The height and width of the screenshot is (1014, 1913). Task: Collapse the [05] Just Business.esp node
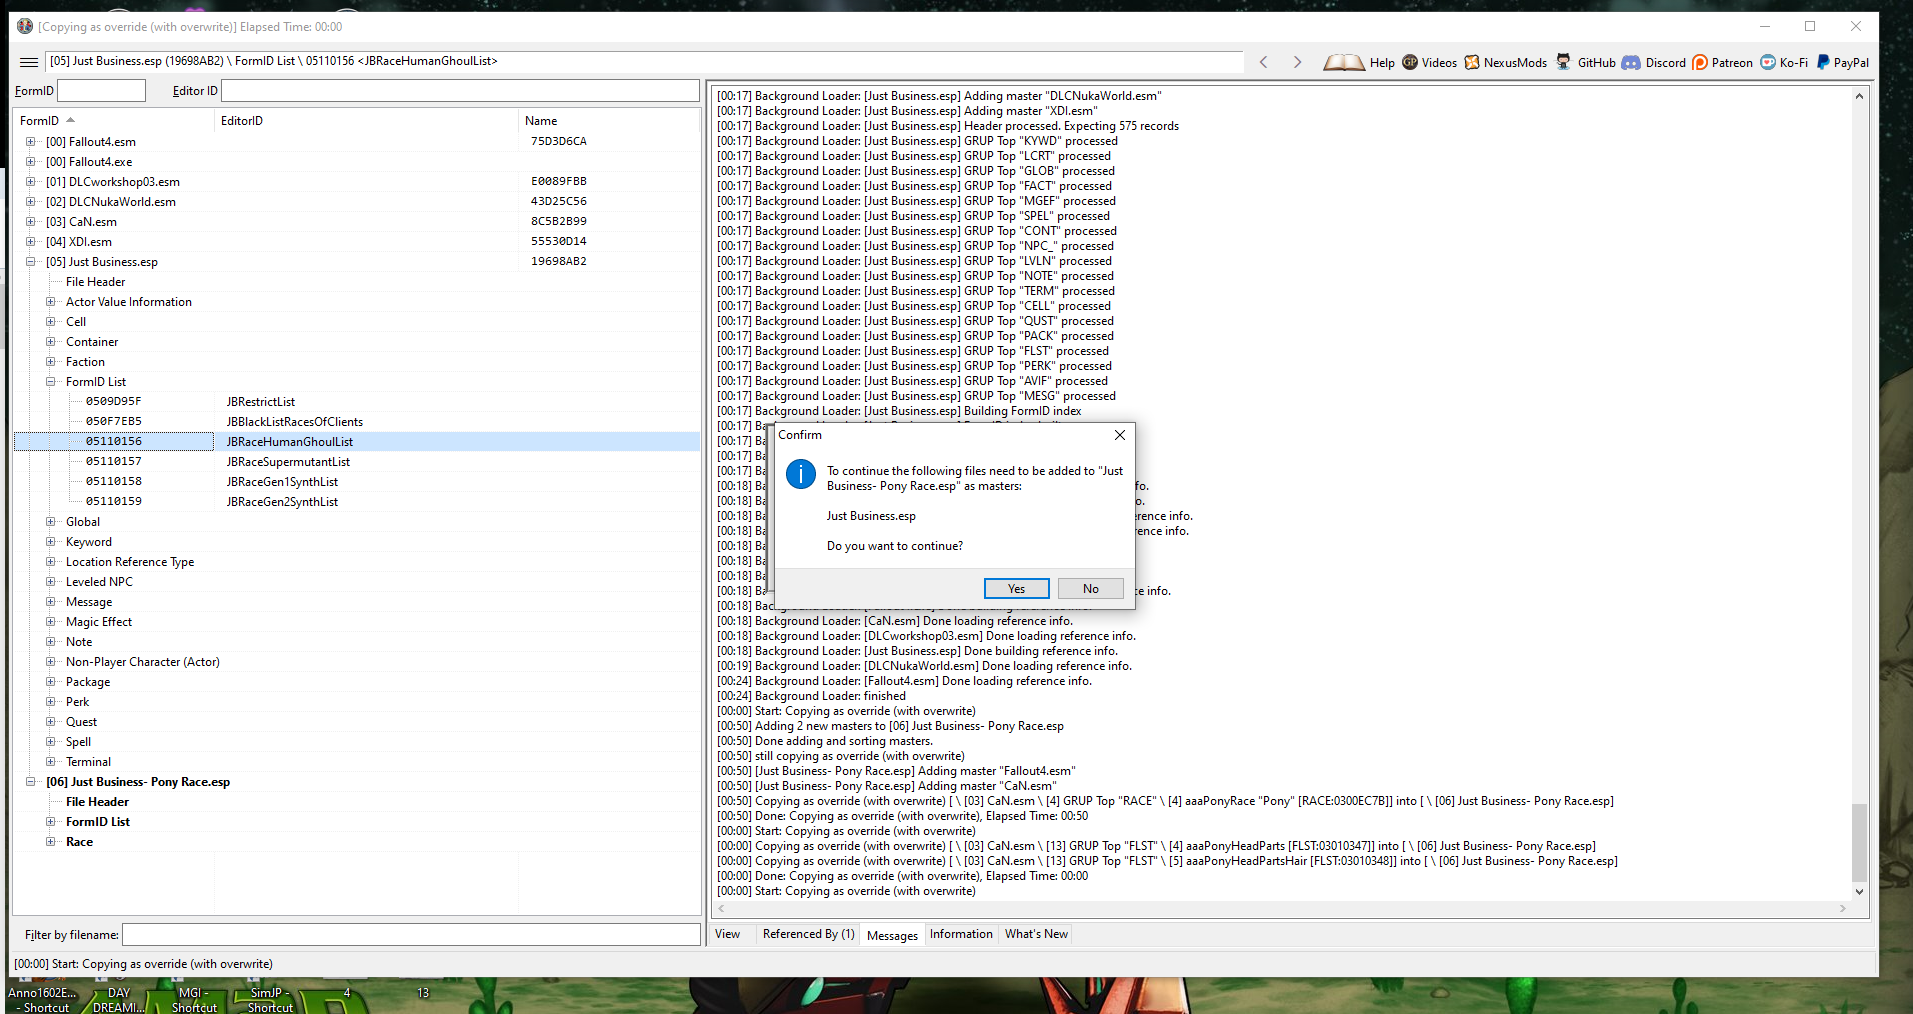30,262
